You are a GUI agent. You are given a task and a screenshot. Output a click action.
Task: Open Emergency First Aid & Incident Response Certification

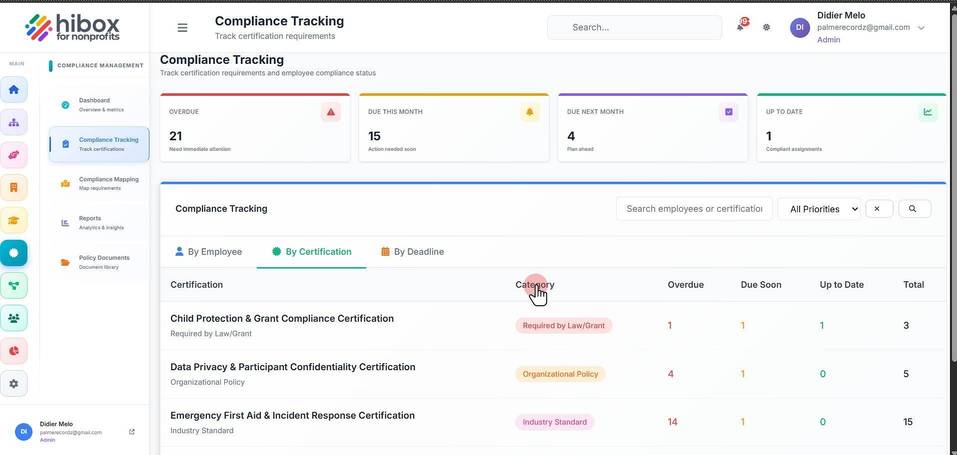292,415
